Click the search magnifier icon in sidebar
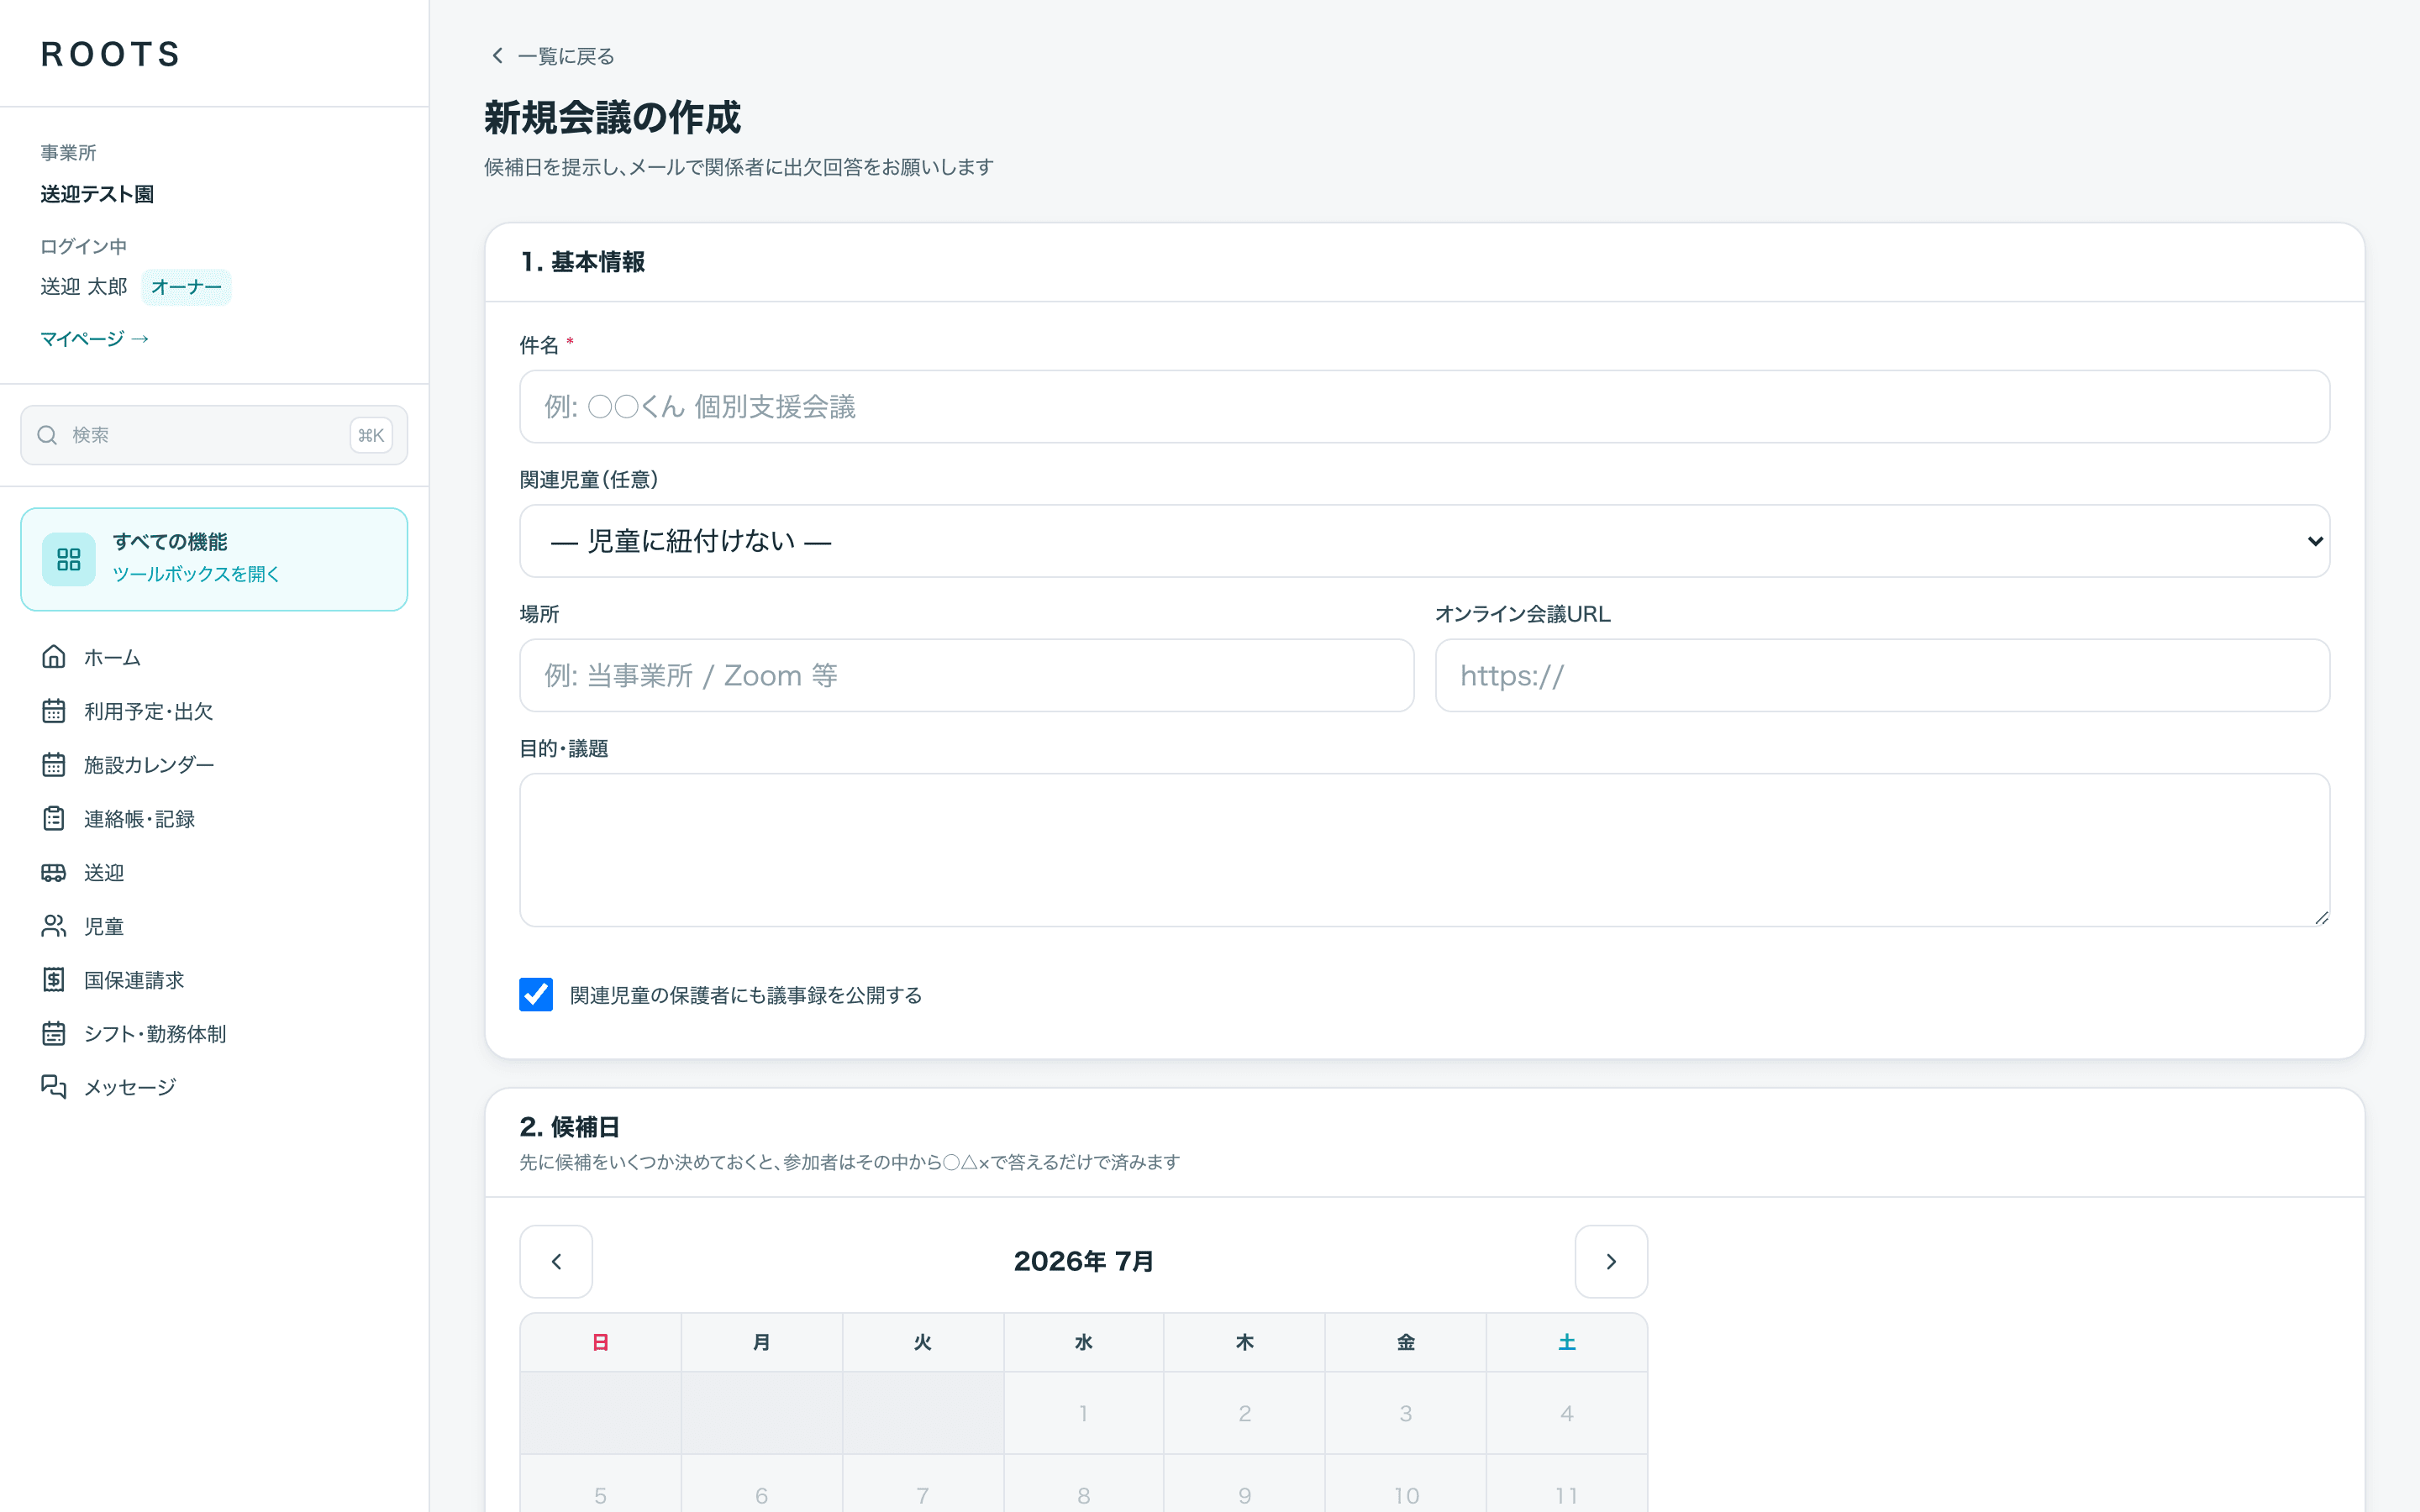2420x1512 pixels. (x=47, y=435)
